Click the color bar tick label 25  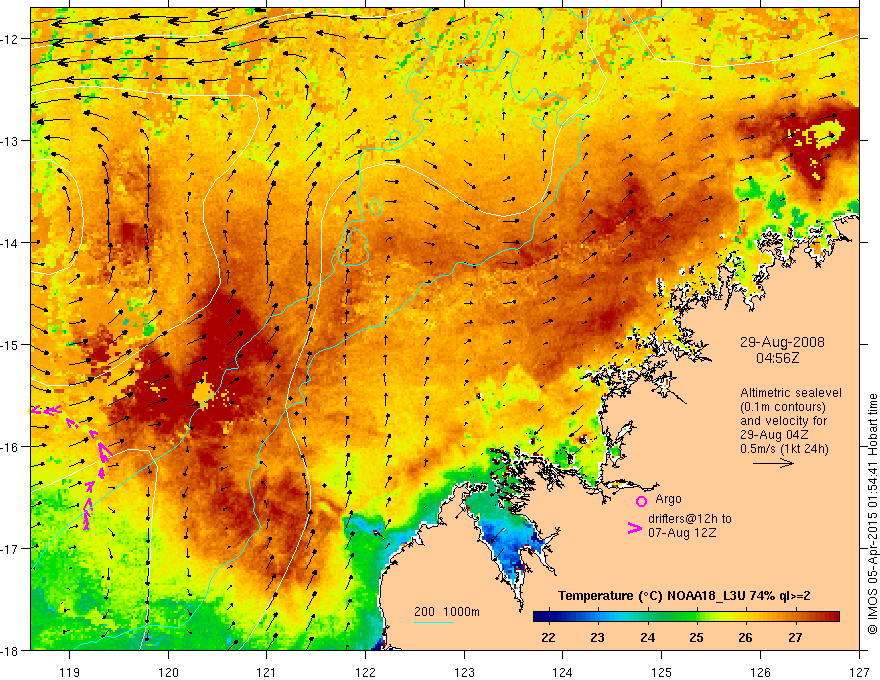click(696, 637)
